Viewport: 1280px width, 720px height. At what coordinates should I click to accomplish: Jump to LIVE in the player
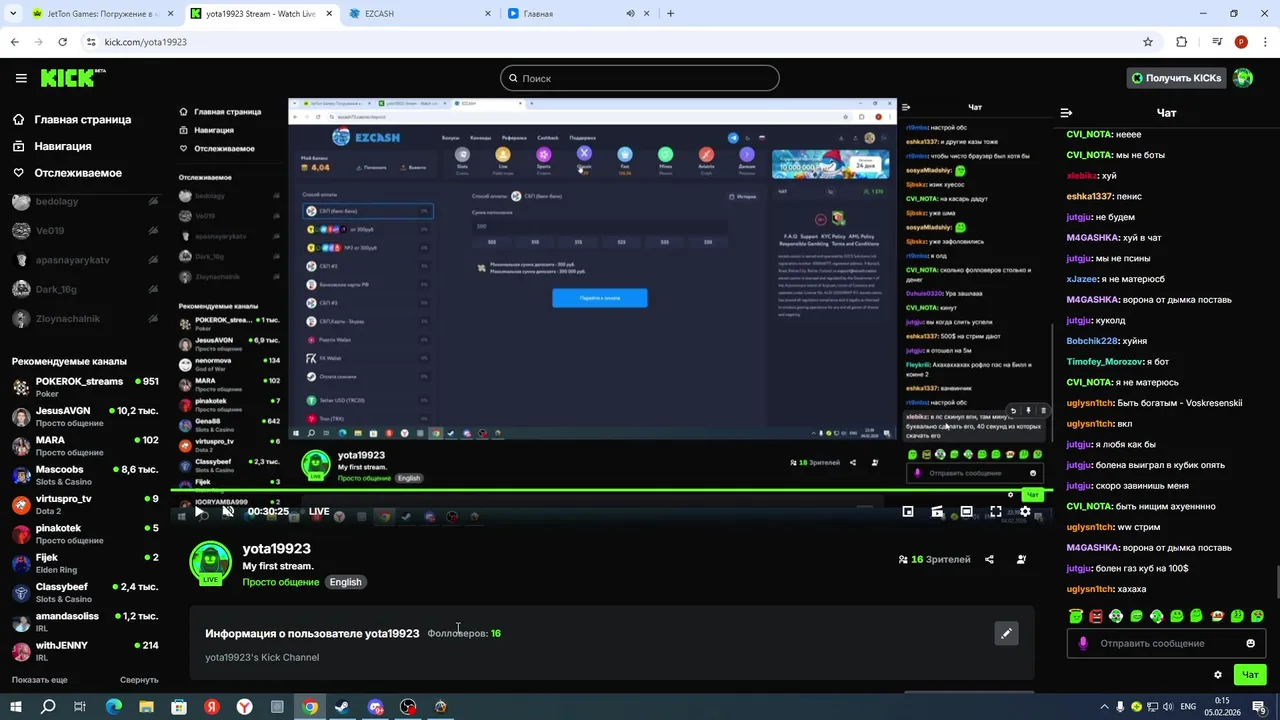tap(319, 511)
